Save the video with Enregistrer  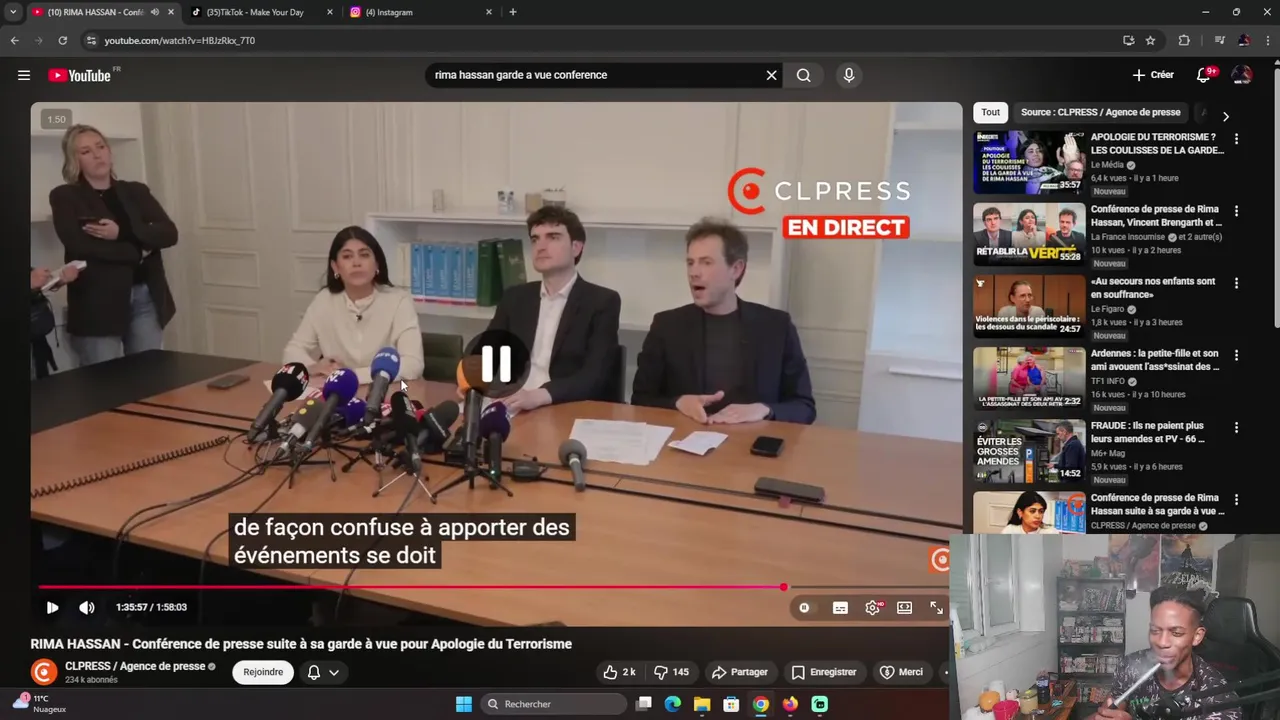tap(824, 672)
